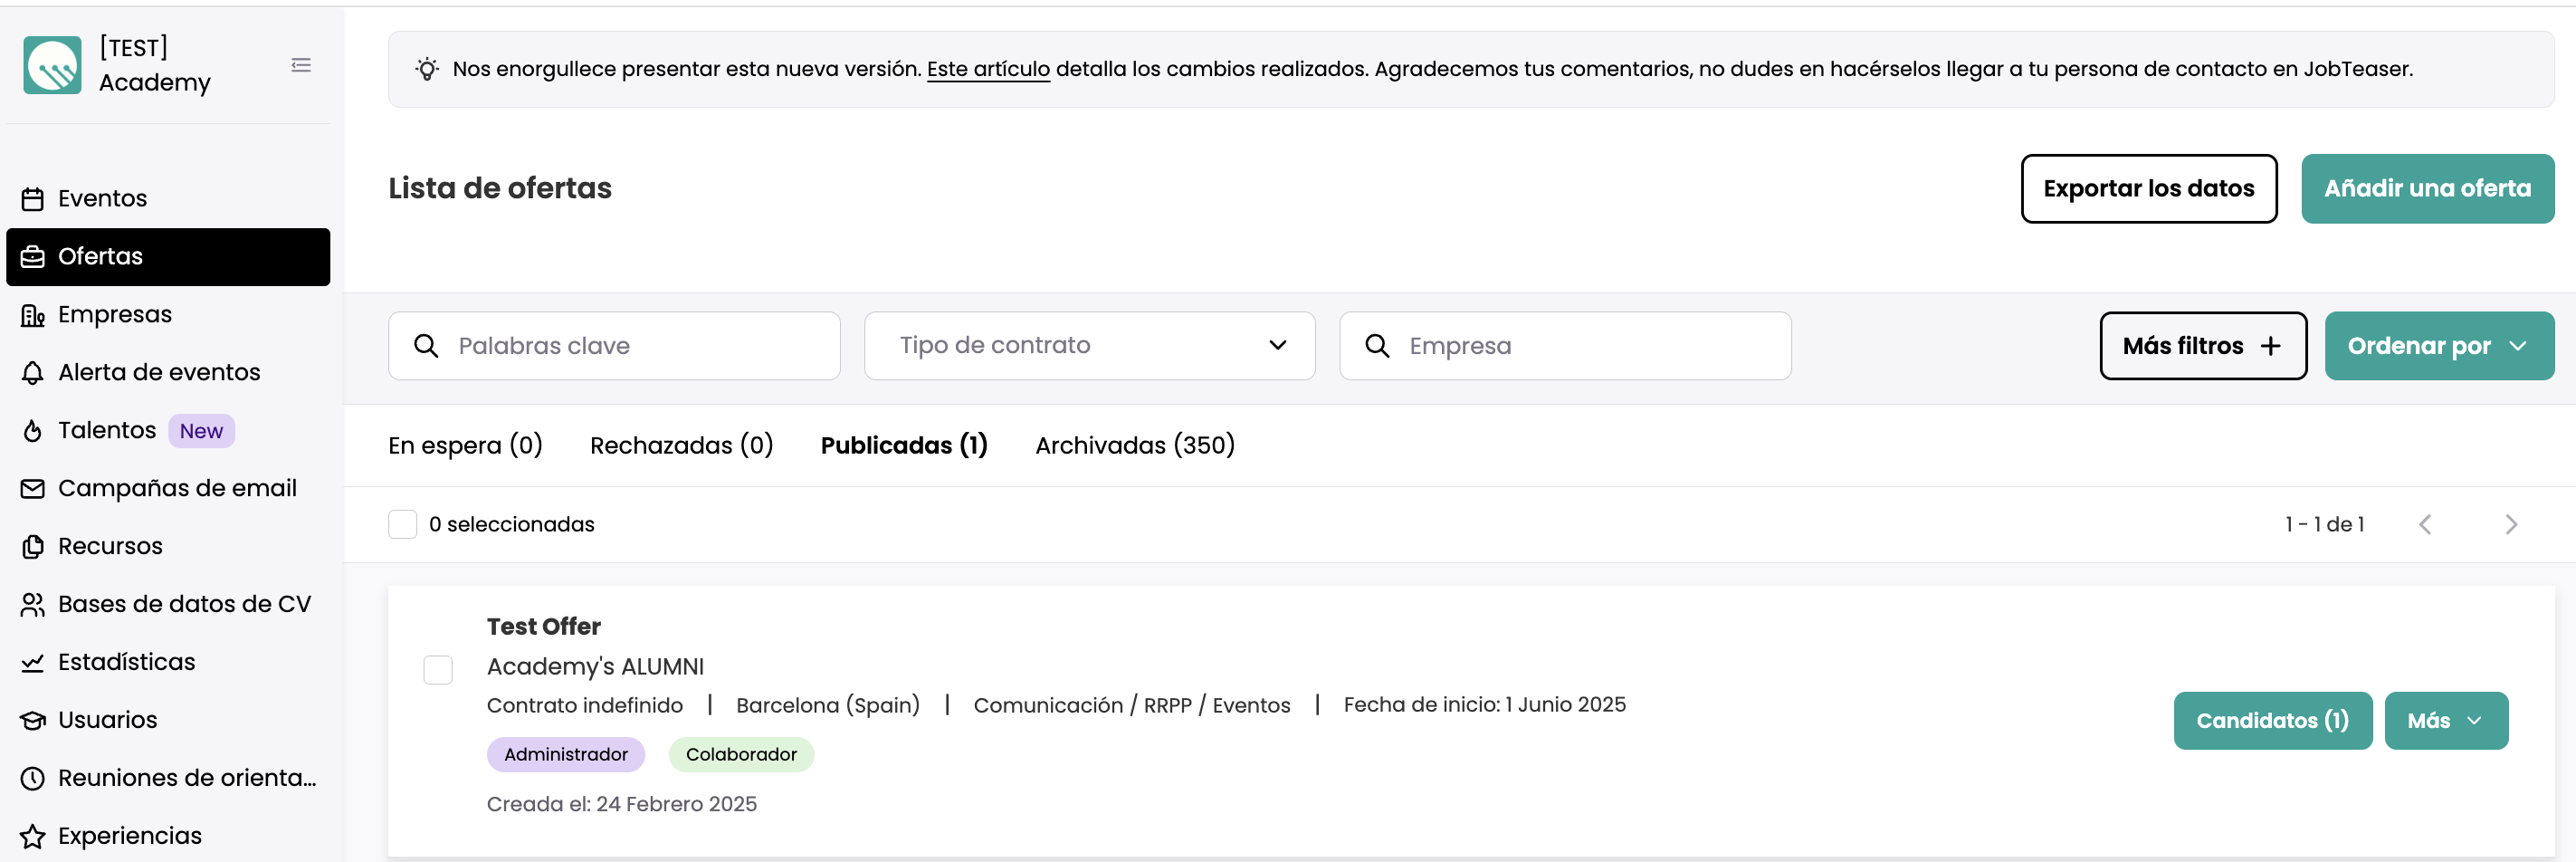View Candidatos (1) for Test Offer
The width and height of the screenshot is (2576, 862).
(2272, 721)
